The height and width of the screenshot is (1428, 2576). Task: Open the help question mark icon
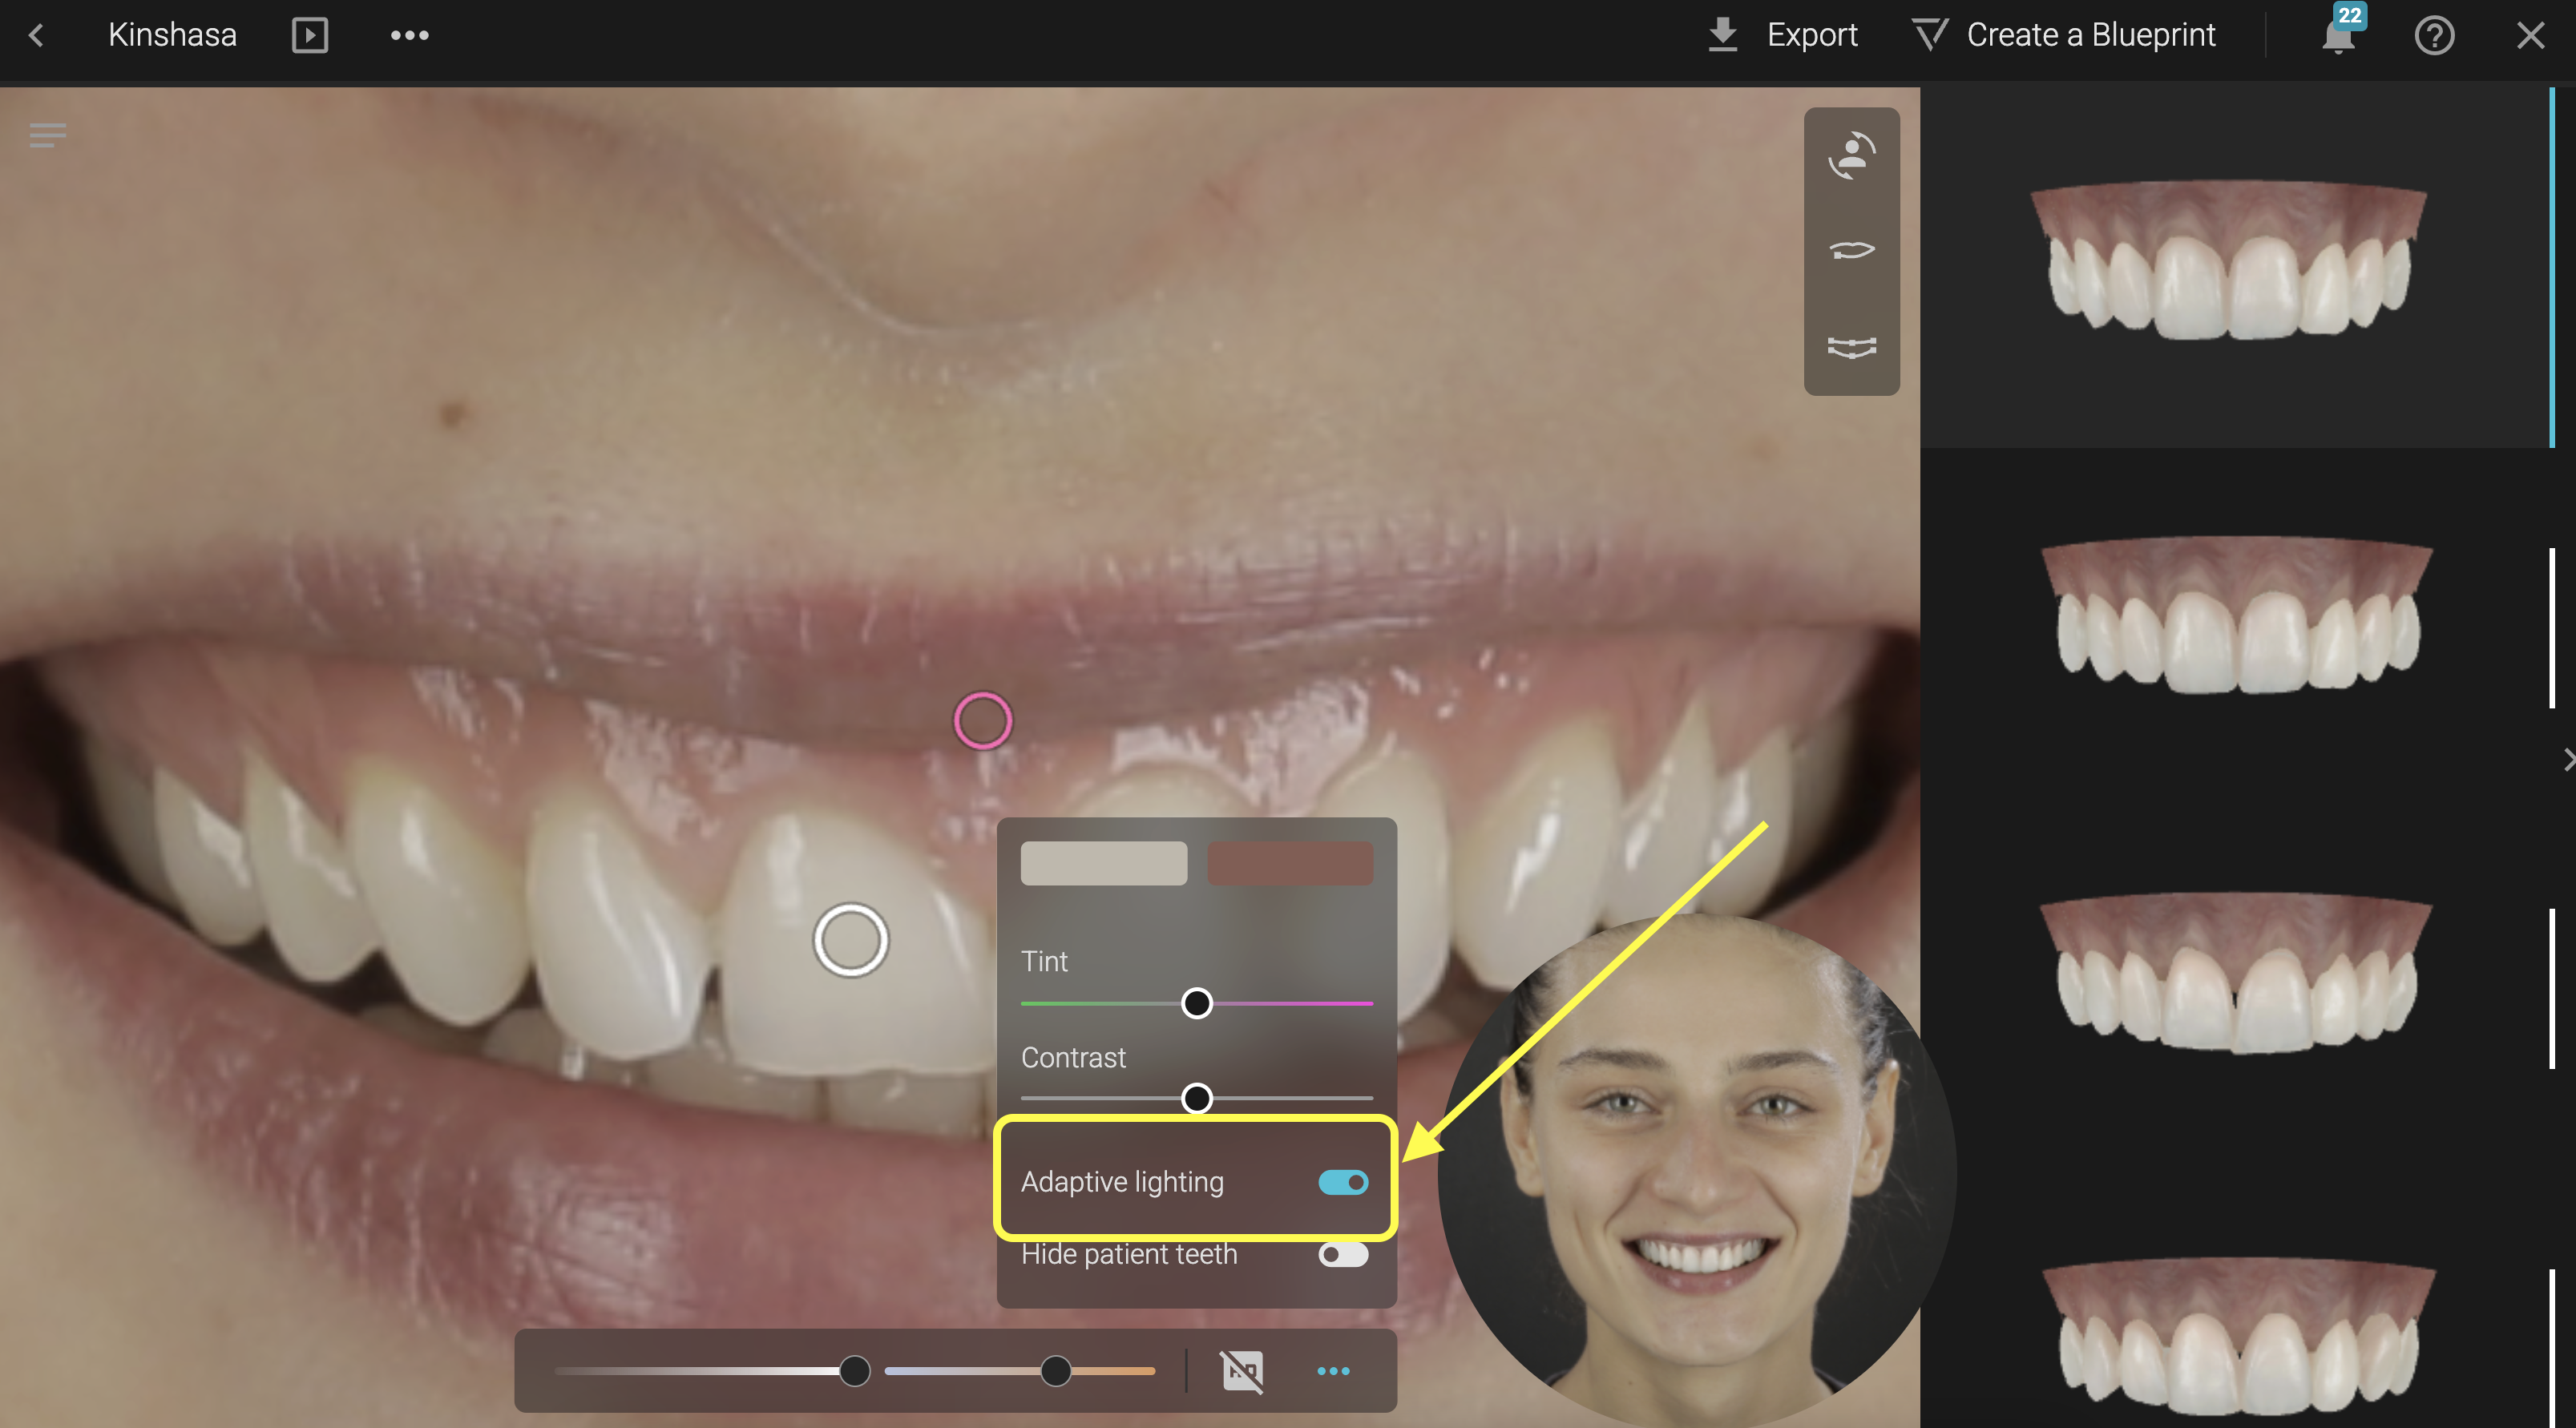pos(2434,36)
